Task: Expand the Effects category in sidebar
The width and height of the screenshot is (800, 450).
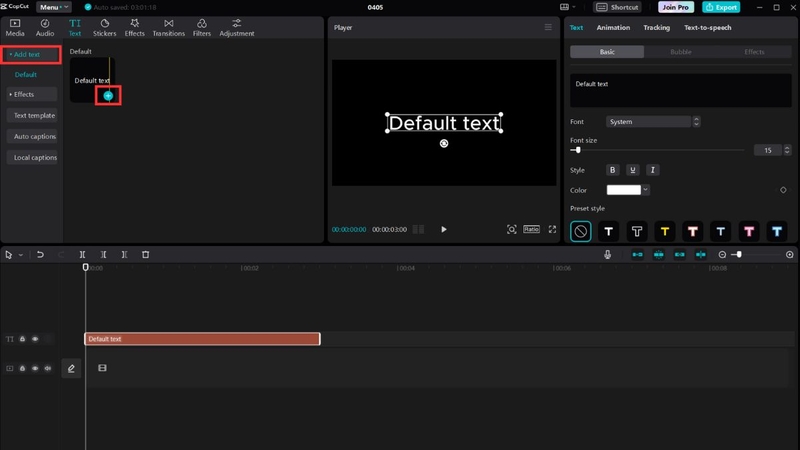Action: click(32, 94)
